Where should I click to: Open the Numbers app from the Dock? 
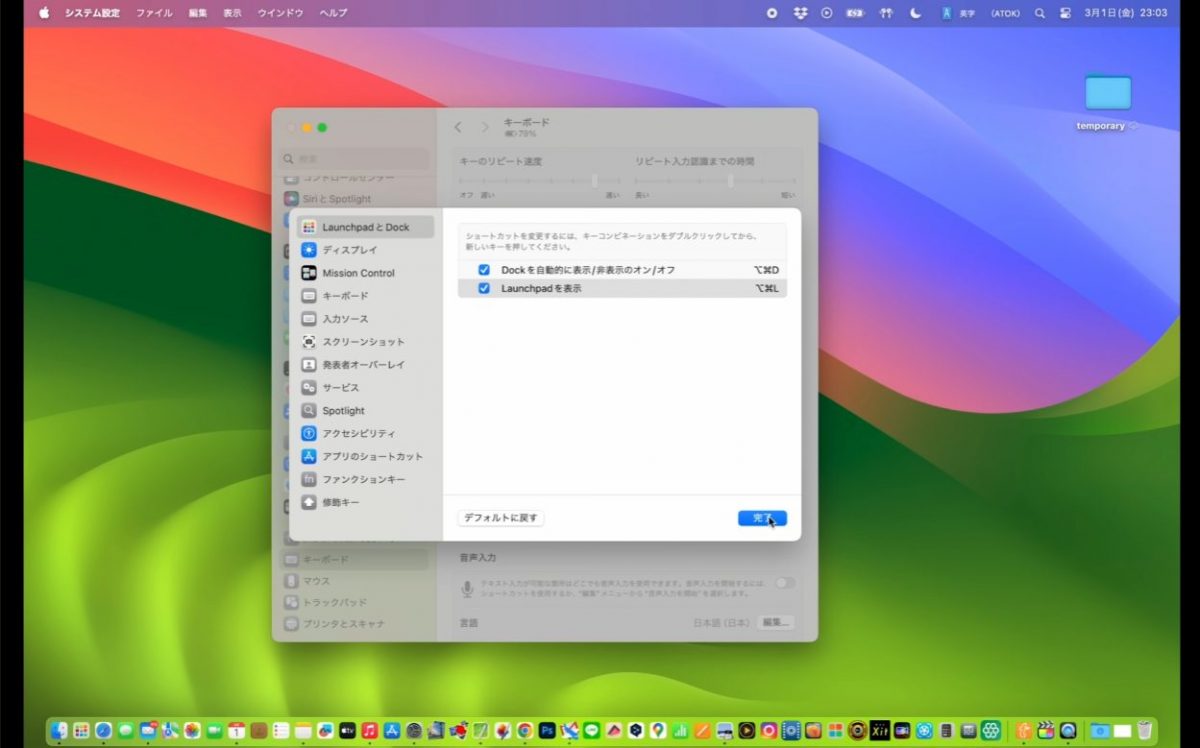pos(680,731)
